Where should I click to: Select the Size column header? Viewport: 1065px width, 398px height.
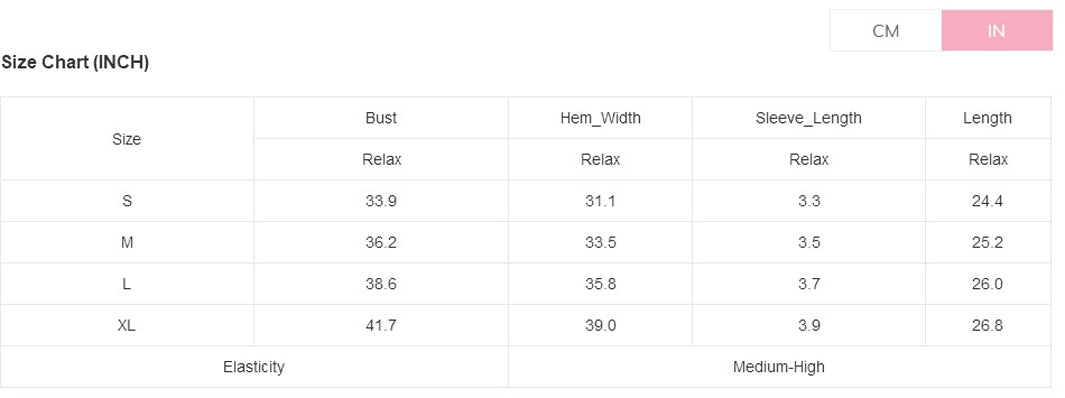coord(126,139)
